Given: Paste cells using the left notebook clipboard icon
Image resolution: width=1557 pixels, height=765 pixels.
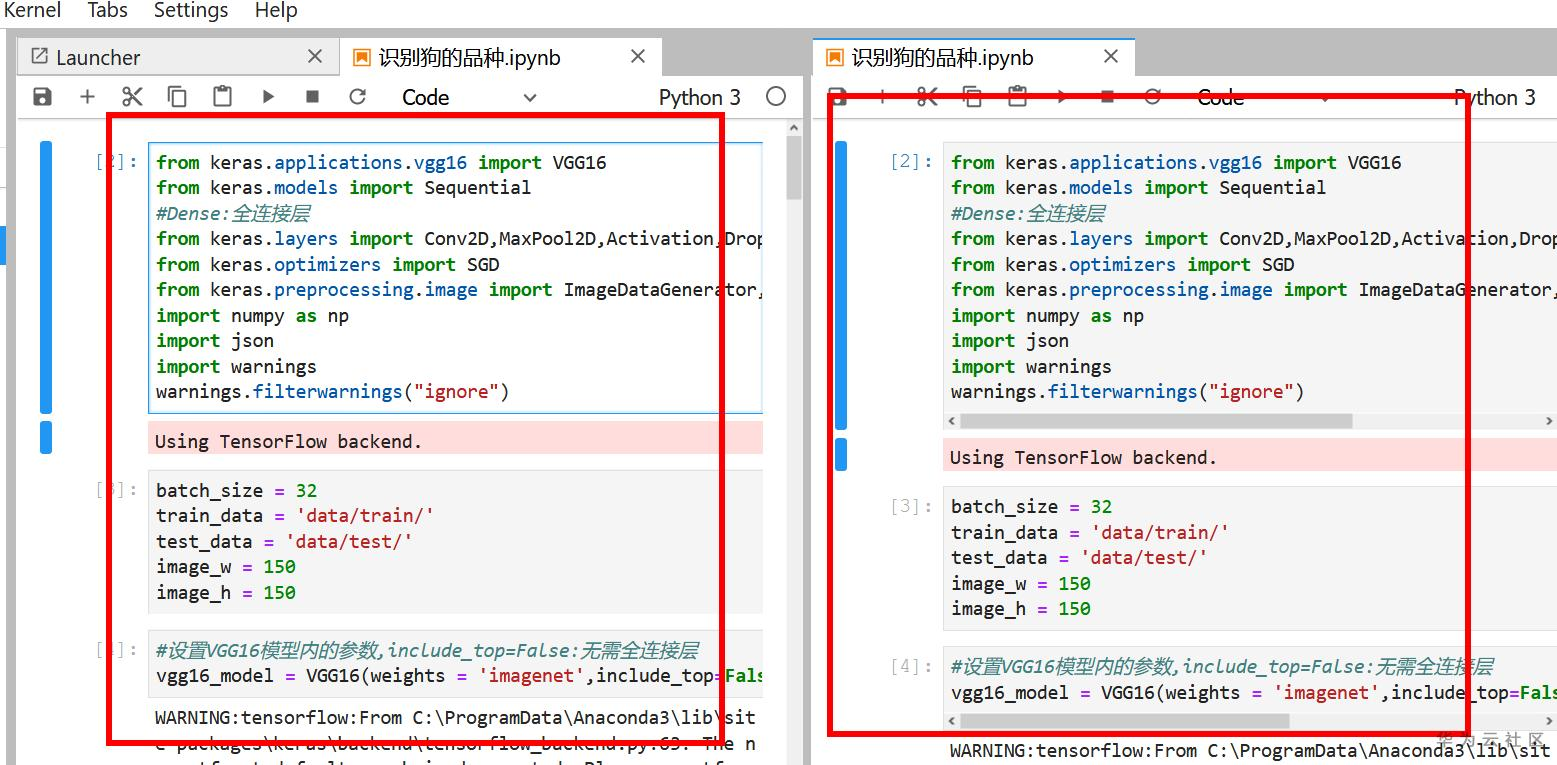Looking at the screenshot, I should [x=222, y=97].
